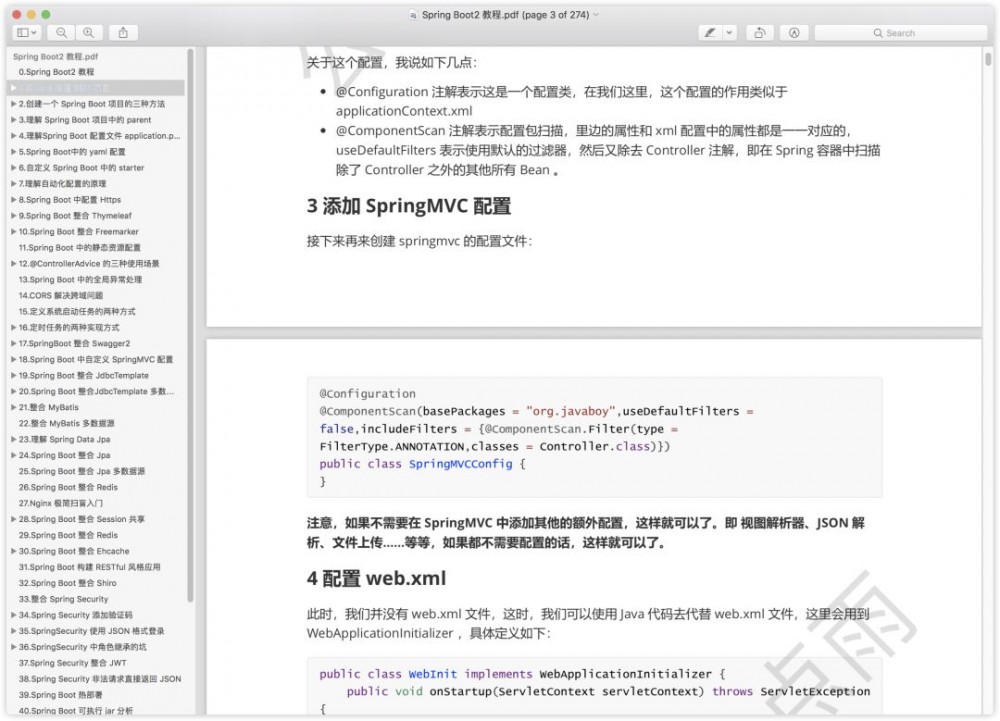Click the sidebar view icon

click(x=22, y=32)
